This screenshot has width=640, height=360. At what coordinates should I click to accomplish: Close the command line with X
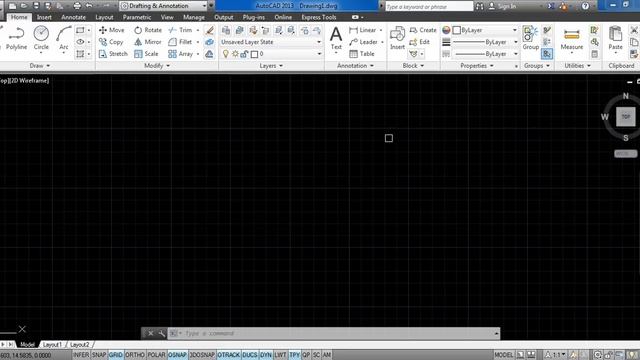click(151, 333)
